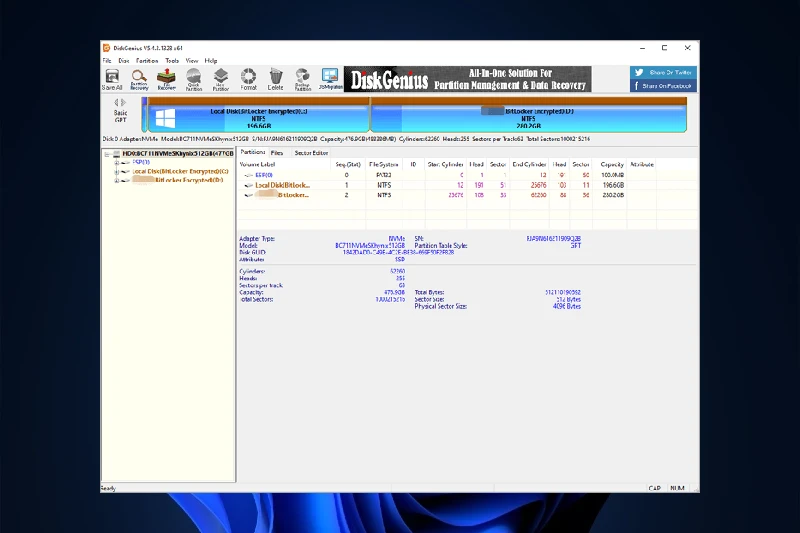Image resolution: width=800 pixels, height=533 pixels.
Task: Expand the HD0 disk tree node
Action: coord(108,154)
